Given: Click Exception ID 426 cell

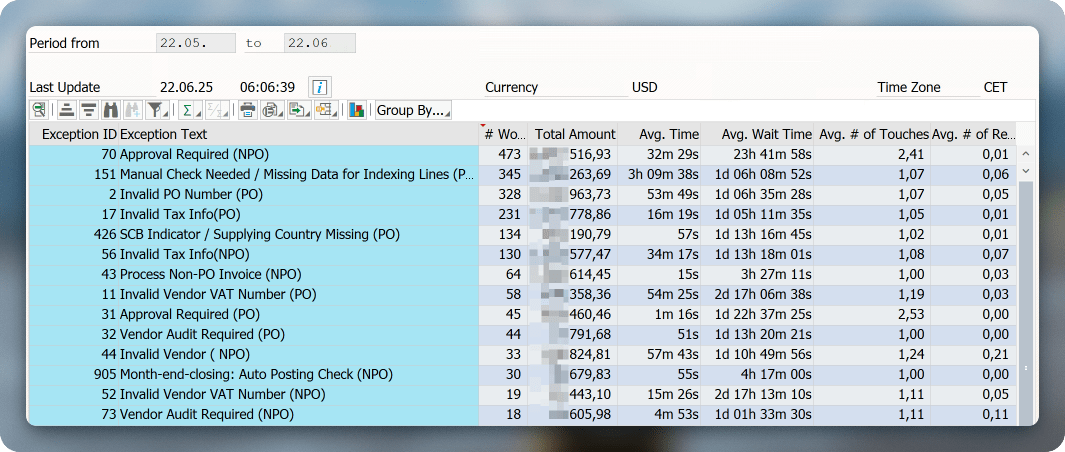Looking at the screenshot, I should click(x=75, y=234).
